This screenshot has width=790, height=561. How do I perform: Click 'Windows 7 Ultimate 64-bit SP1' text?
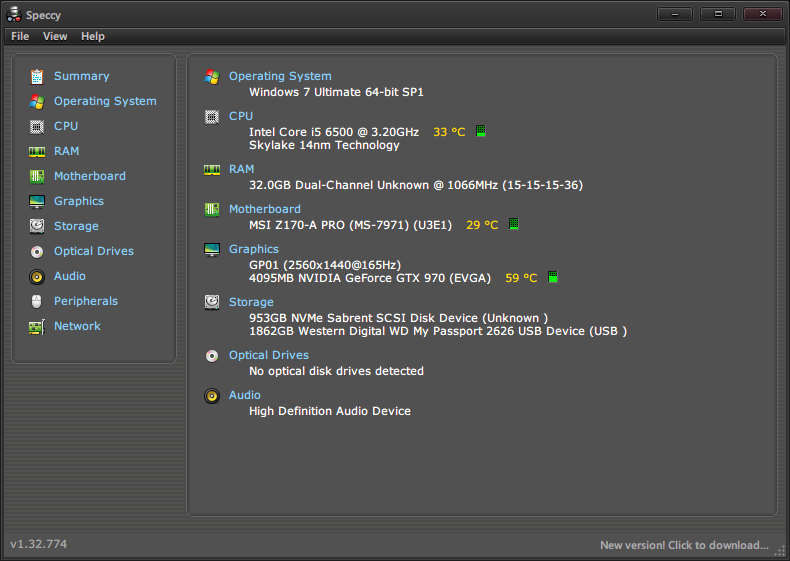click(x=336, y=92)
